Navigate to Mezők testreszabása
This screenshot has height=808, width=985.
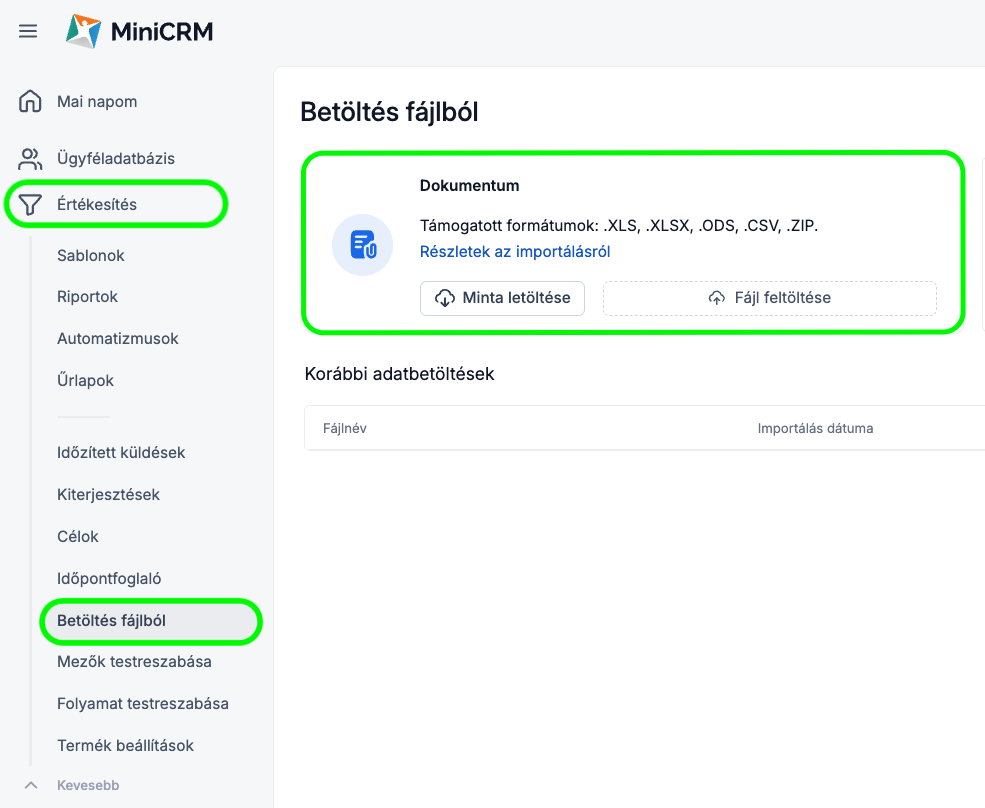134,661
